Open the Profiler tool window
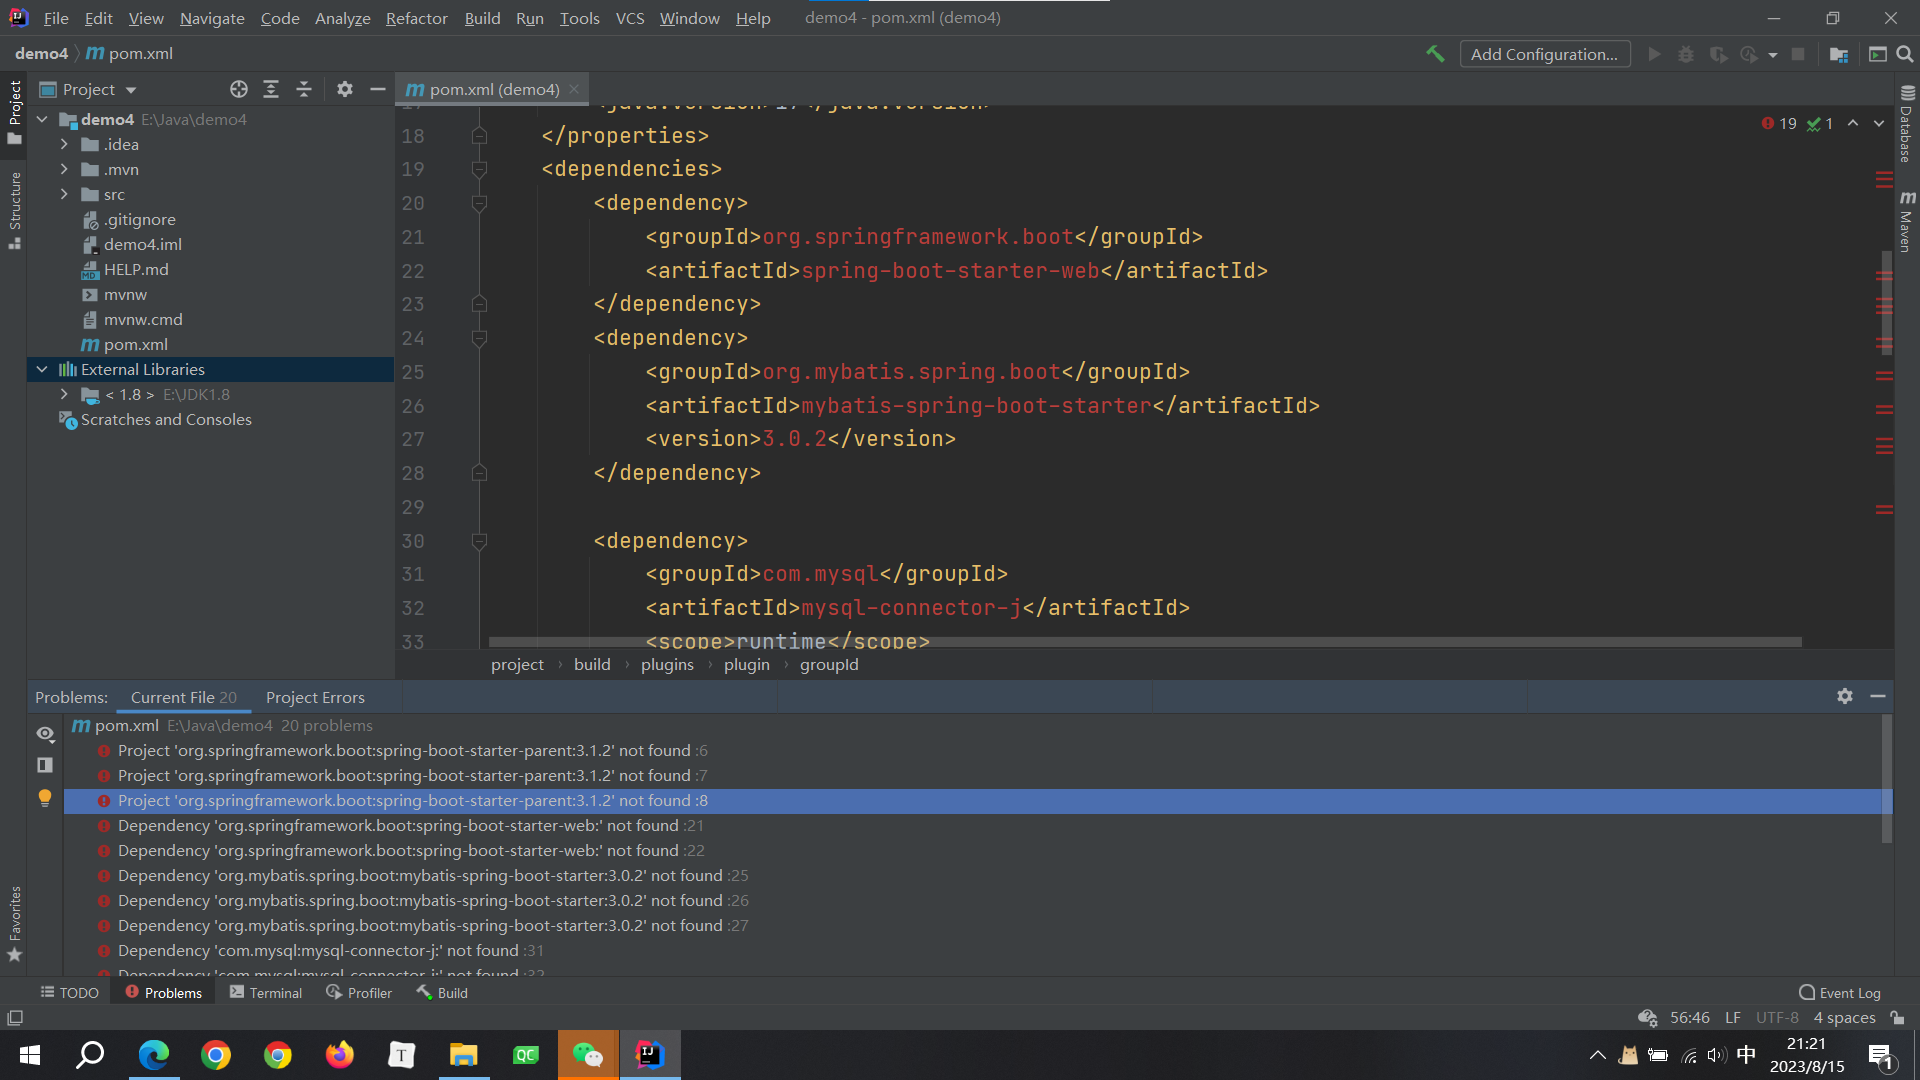The width and height of the screenshot is (1920, 1080). pos(359,993)
